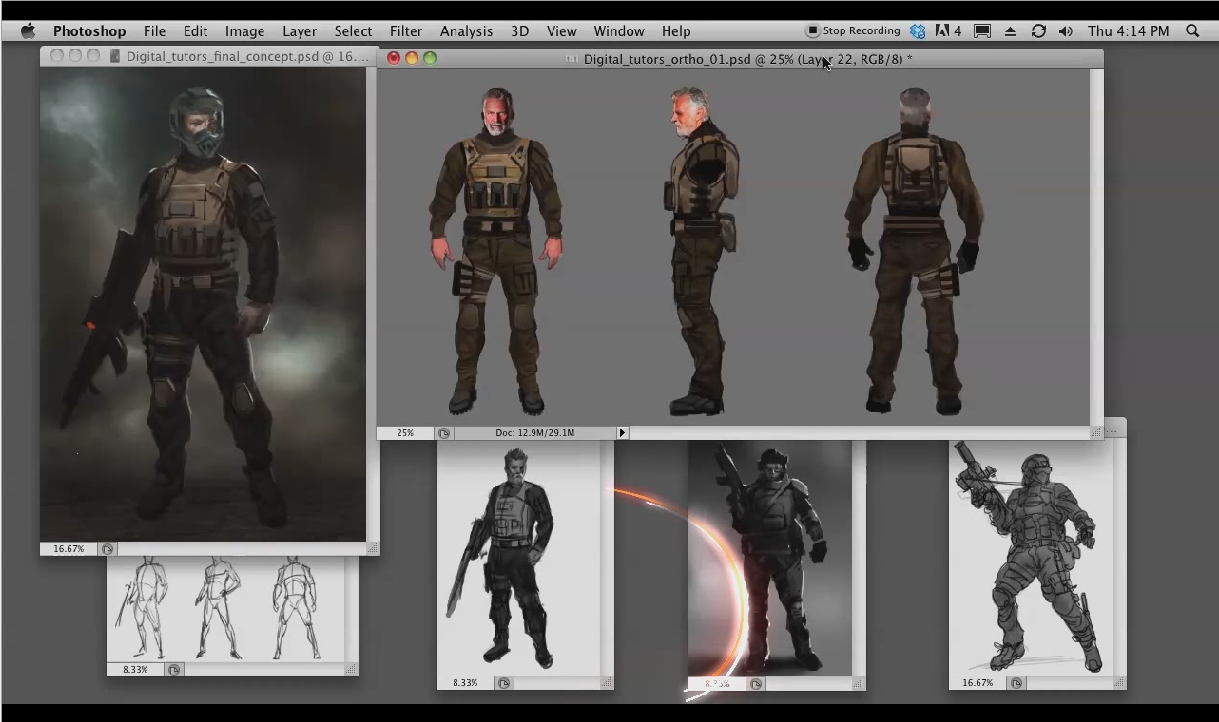The width and height of the screenshot is (1219, 722).
Task: Click the sync arrows icon in menu bar
Action: click(1038, 31)
